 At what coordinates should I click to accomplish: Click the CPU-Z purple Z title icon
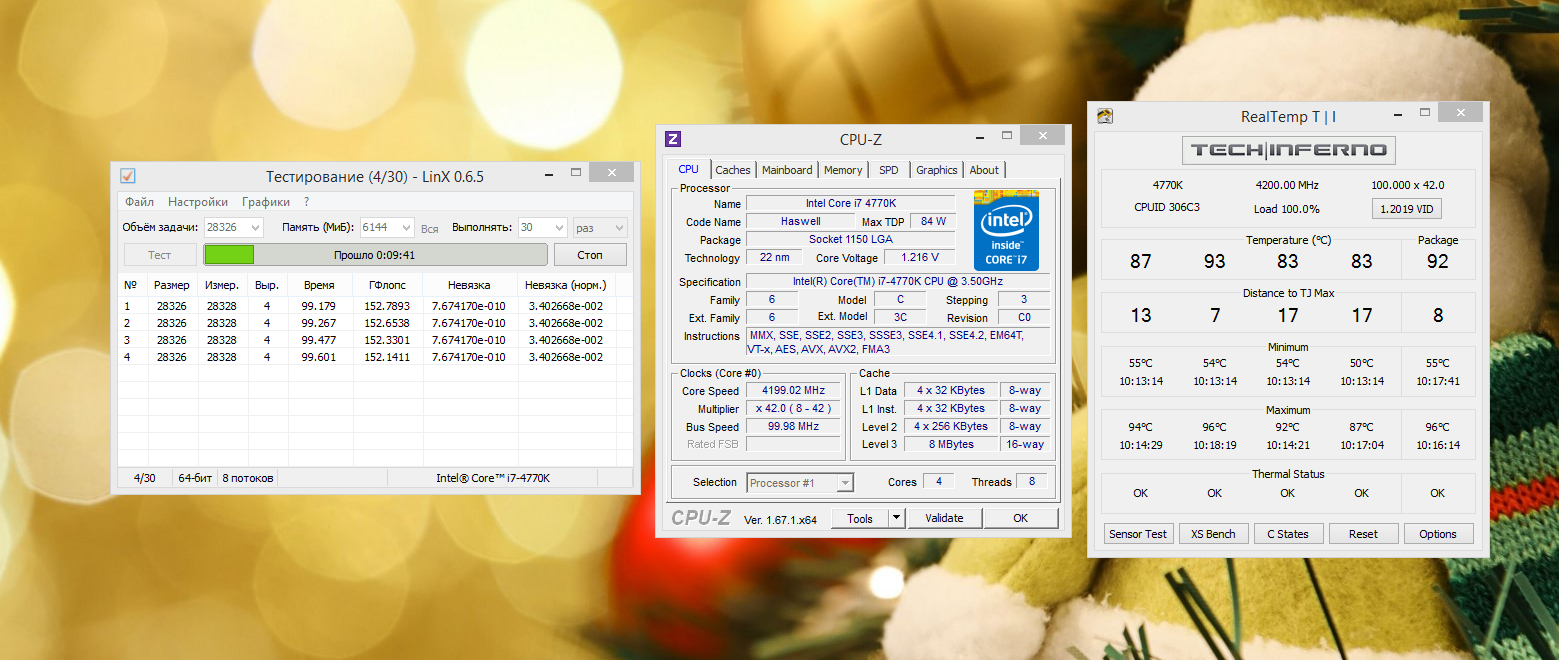(x=673, y=139)
